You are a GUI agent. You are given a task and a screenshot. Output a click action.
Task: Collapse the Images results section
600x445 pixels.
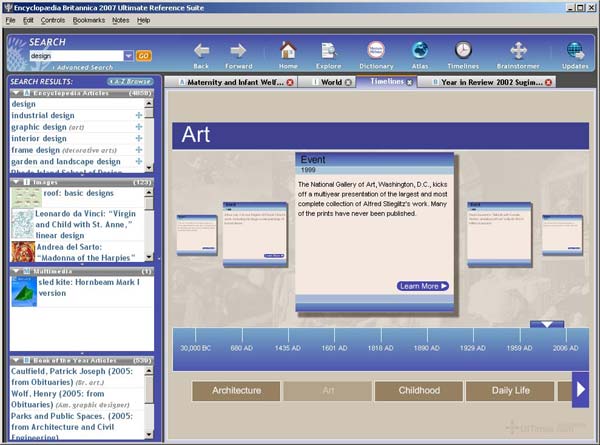pos(16,182)
